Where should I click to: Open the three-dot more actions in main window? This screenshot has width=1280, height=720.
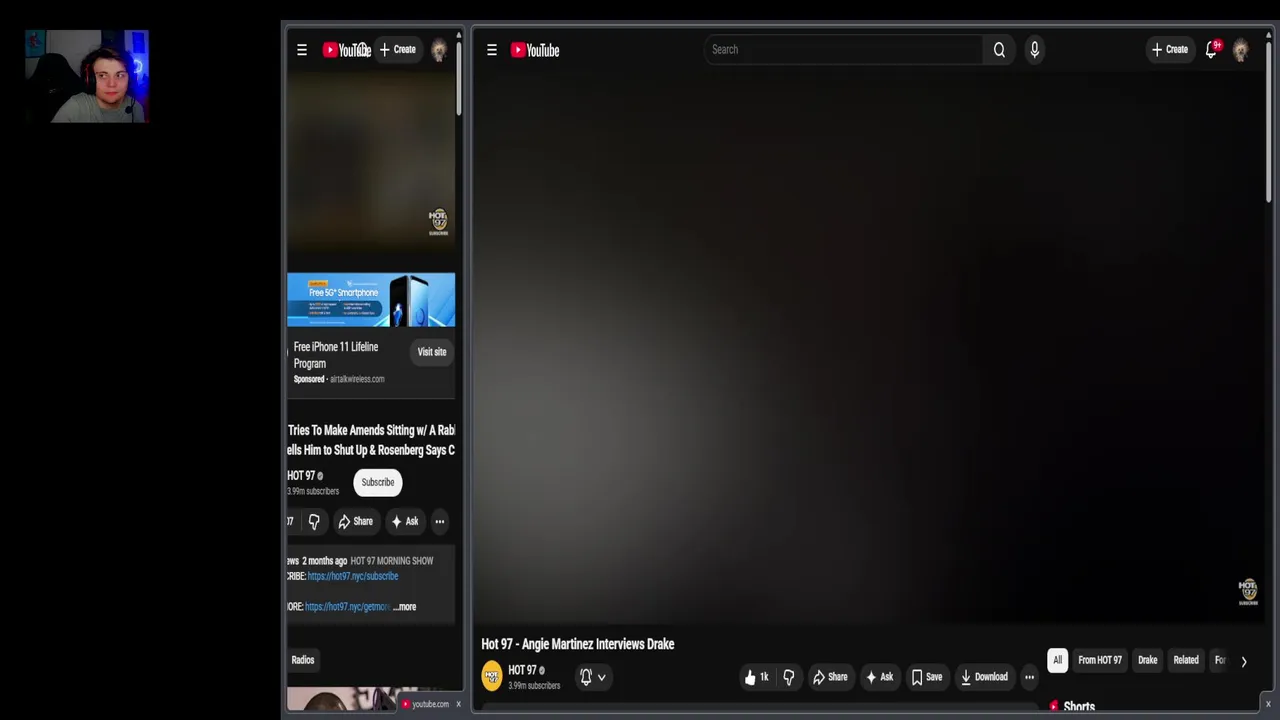(x=1029, y=677)
